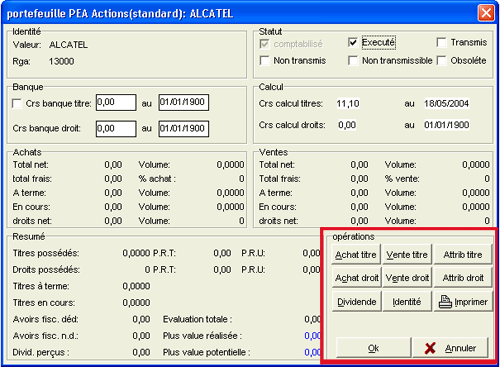Image resolution: width=500 pixels, height=367 pixels.
Task: Check the Non transmis option
Action: (264, 61)
